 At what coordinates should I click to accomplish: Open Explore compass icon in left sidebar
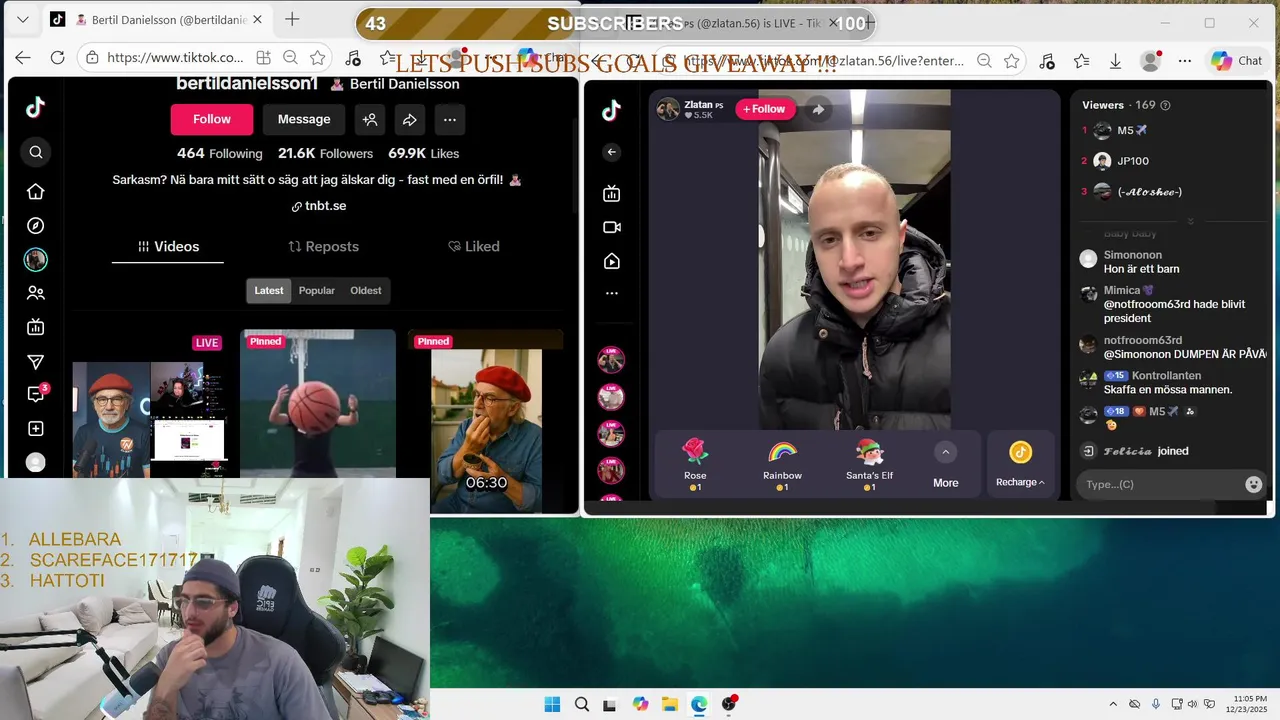click(36, 226)
